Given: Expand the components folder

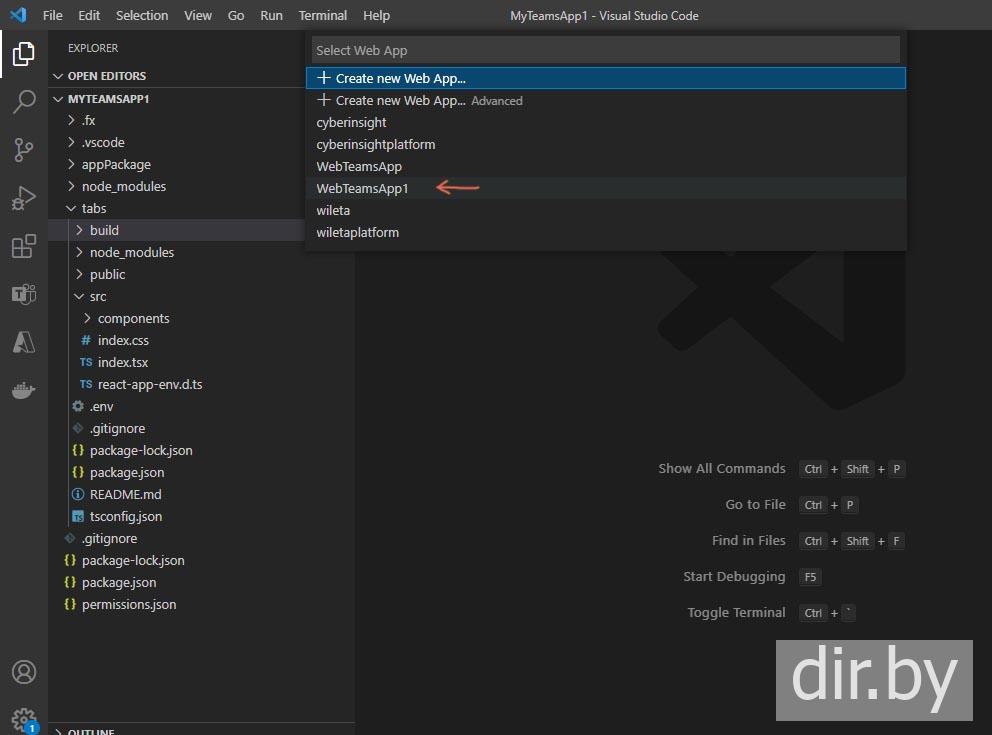Looking at the screenshot, I should (133, 318).
